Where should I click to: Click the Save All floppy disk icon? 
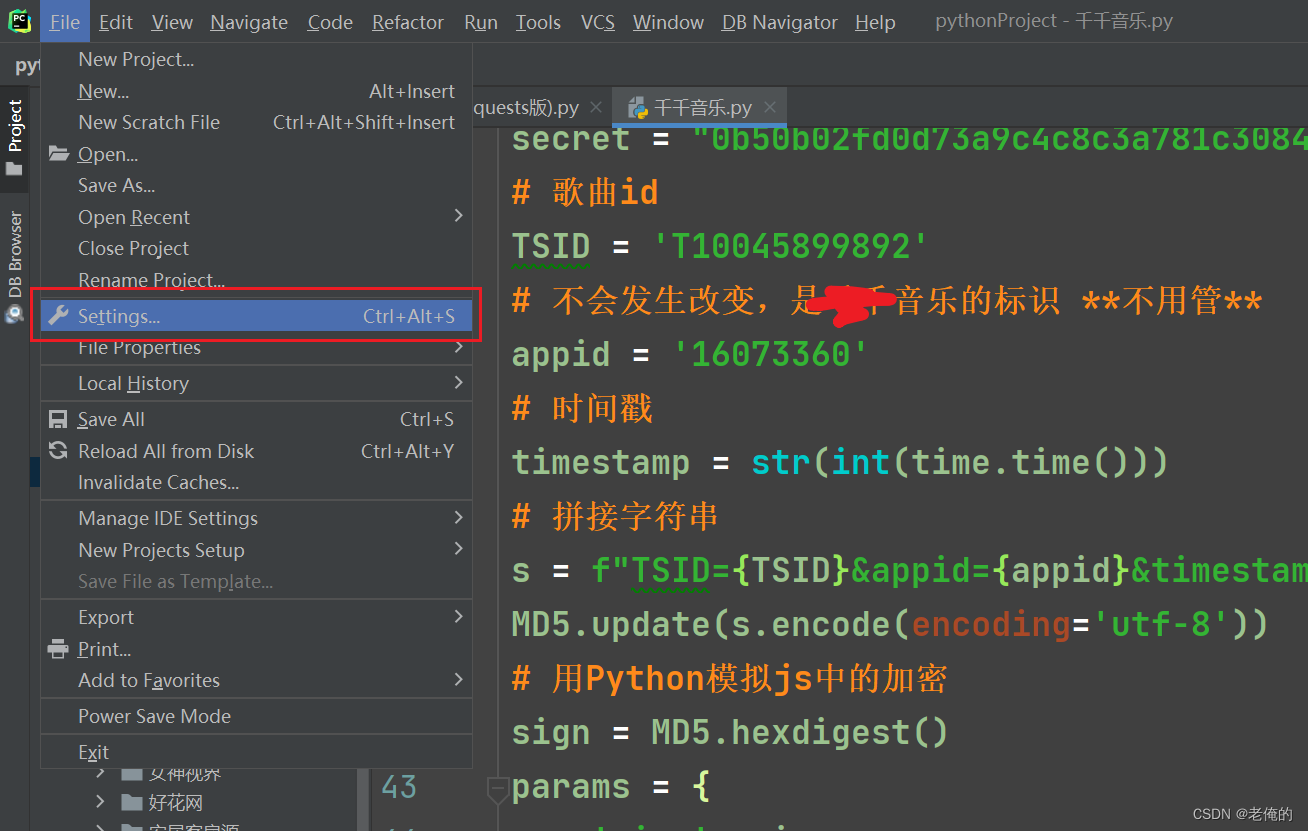(59, 419)
